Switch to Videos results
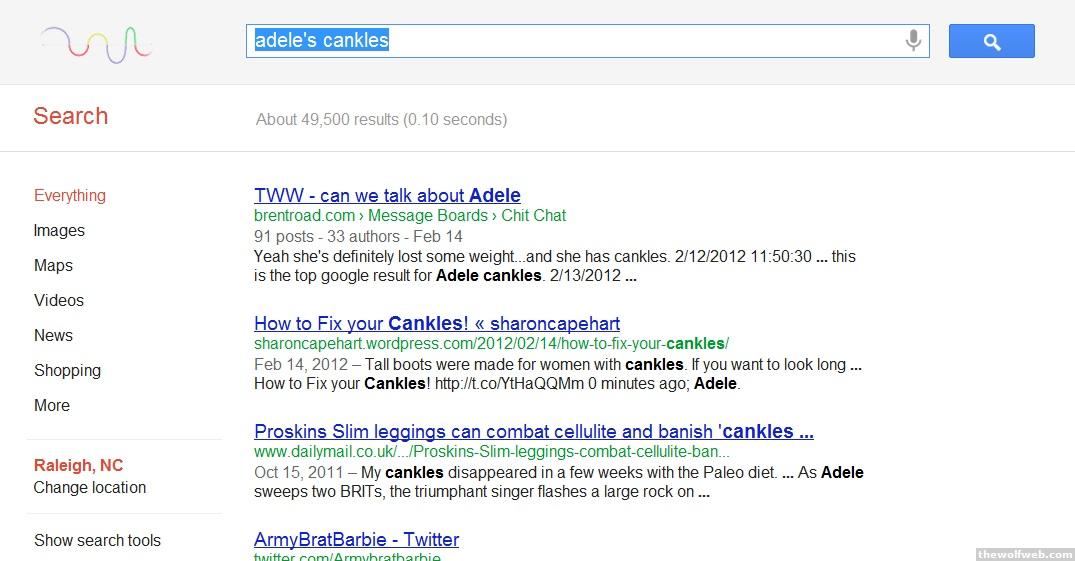Viewport: 1075px width, 561px height. pos(59,301)
